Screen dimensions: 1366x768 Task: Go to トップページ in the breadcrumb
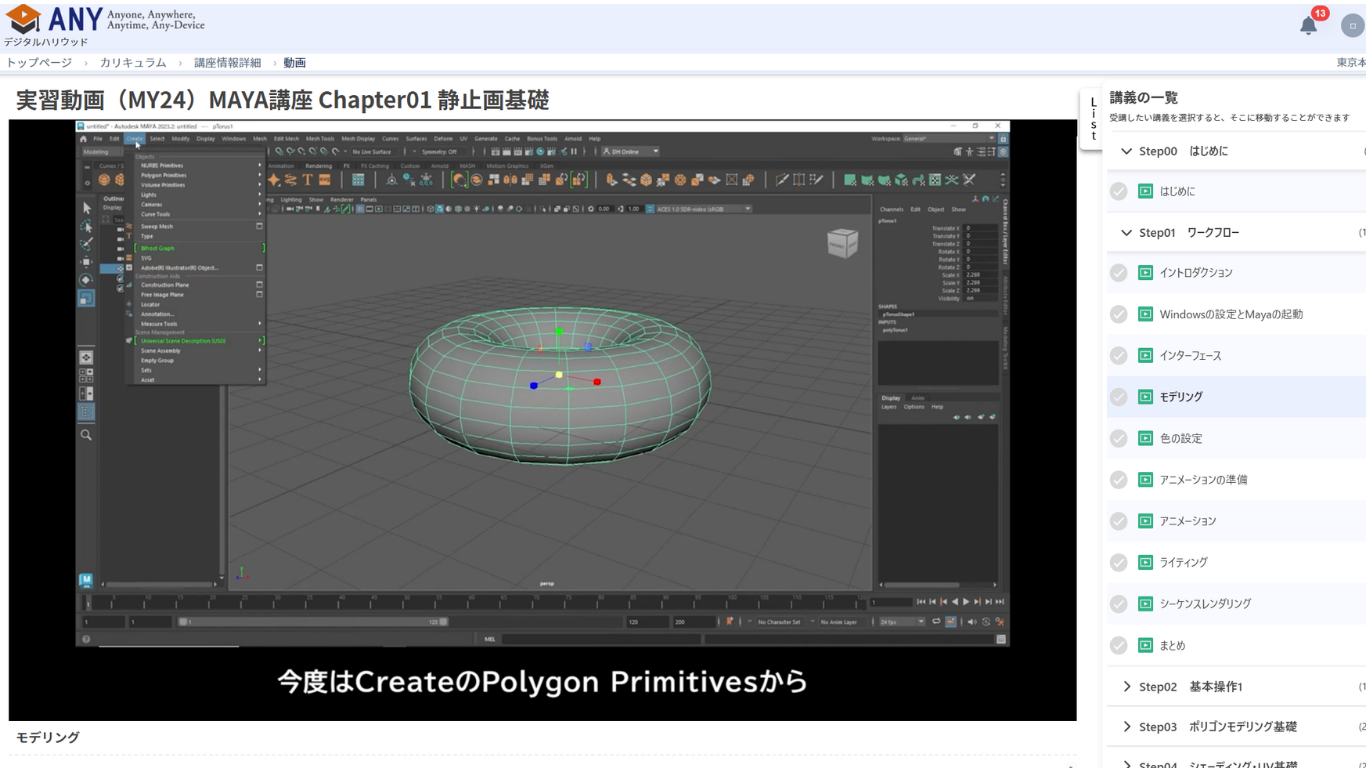[39, 63]
